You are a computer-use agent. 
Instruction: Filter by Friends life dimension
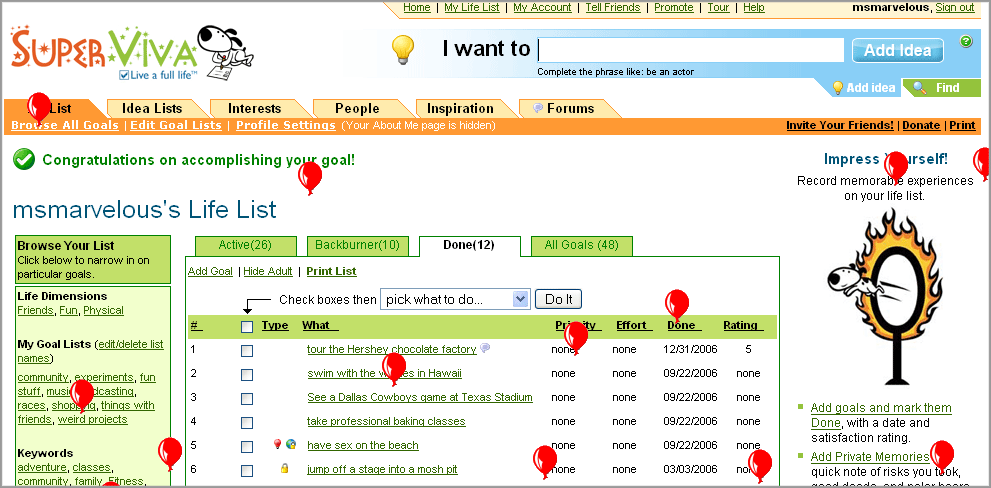click(35, 310)
